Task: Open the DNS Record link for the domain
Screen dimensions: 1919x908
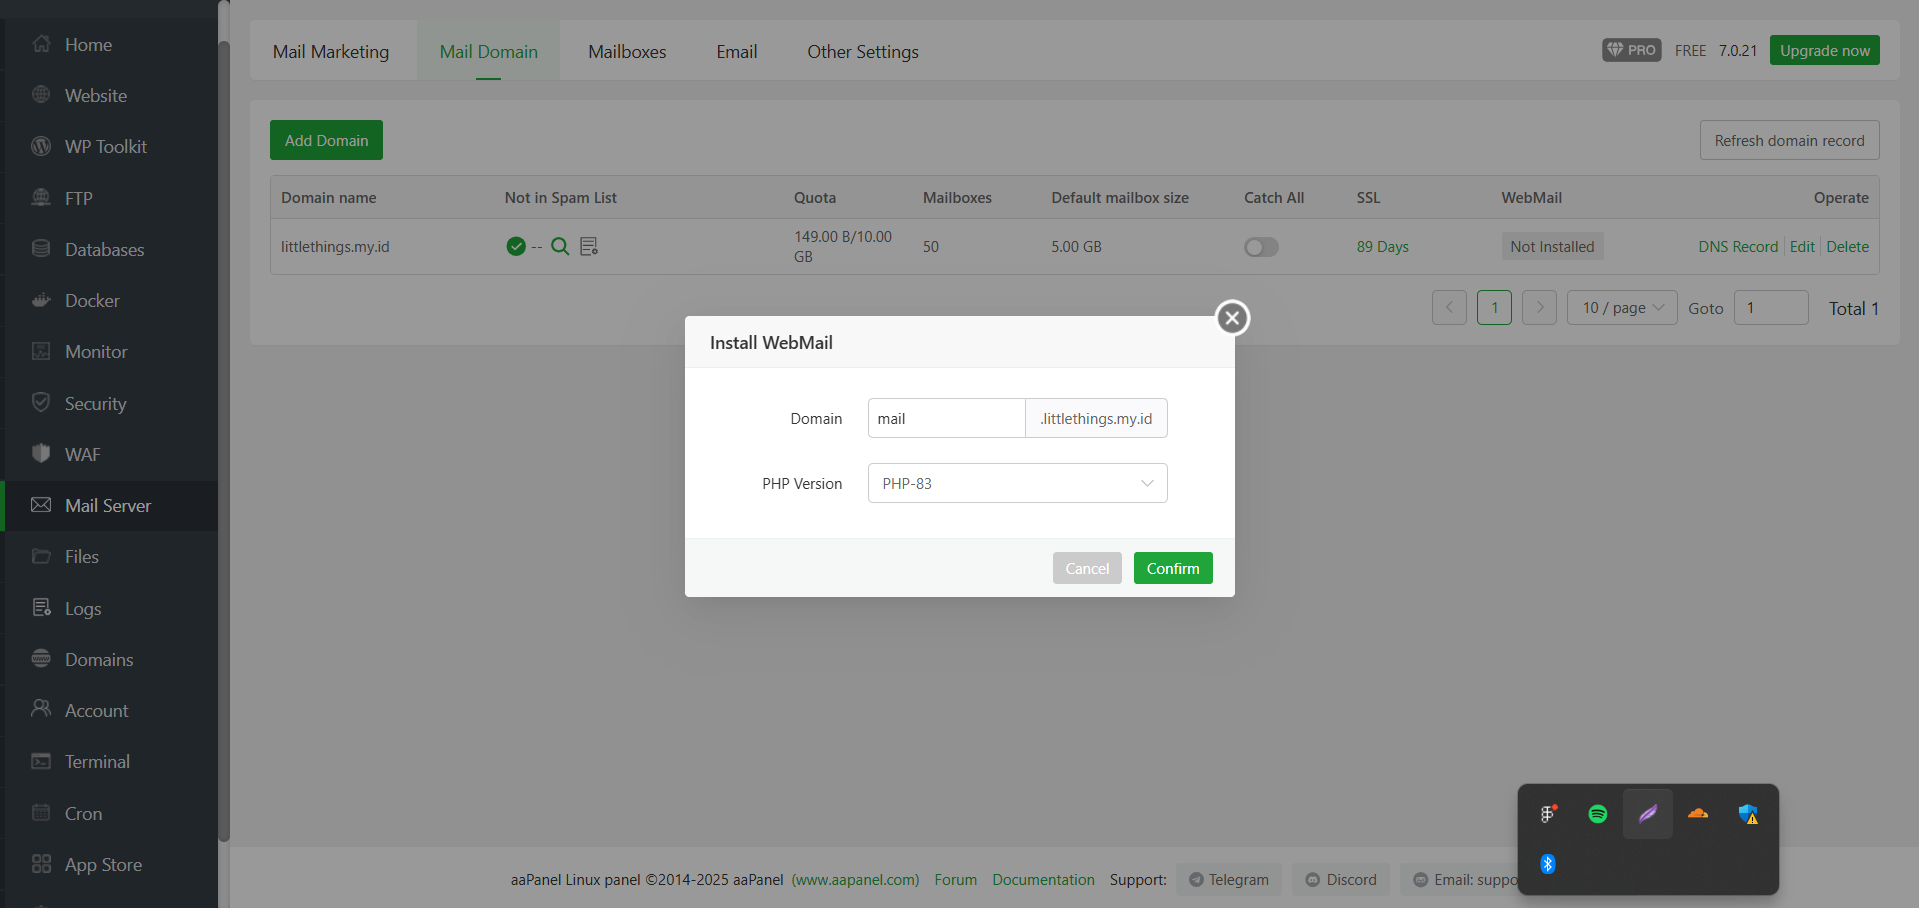Action: click(1738, 246)
